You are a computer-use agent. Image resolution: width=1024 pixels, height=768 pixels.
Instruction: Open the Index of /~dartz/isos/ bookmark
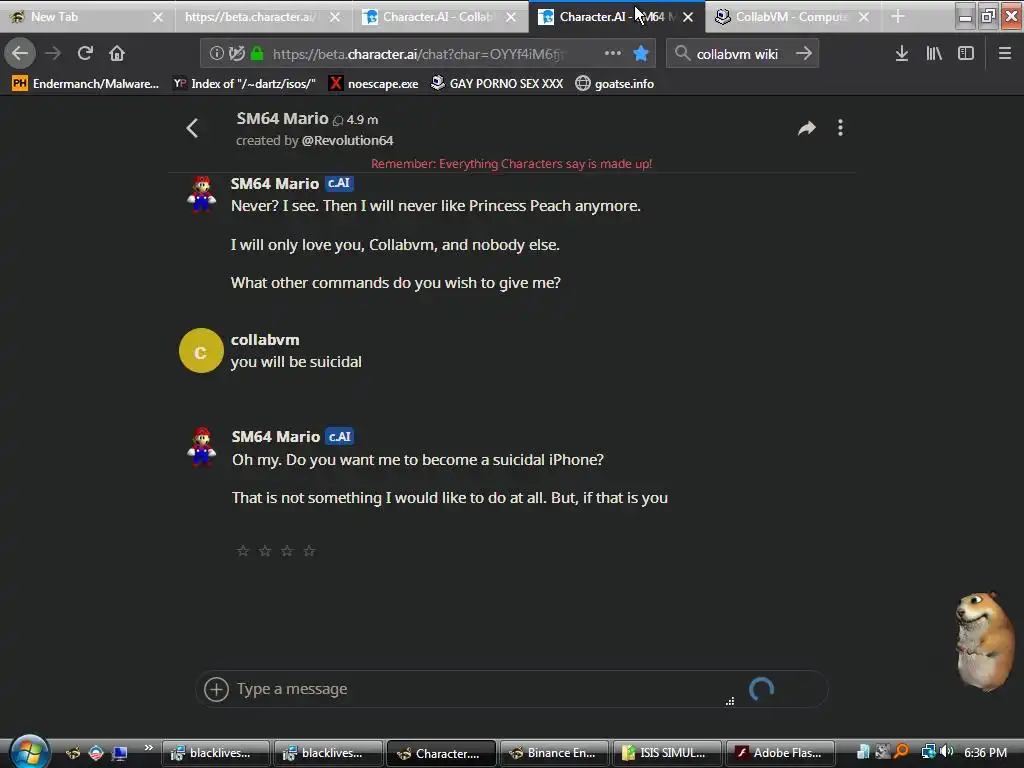click(x=244, y=84)
